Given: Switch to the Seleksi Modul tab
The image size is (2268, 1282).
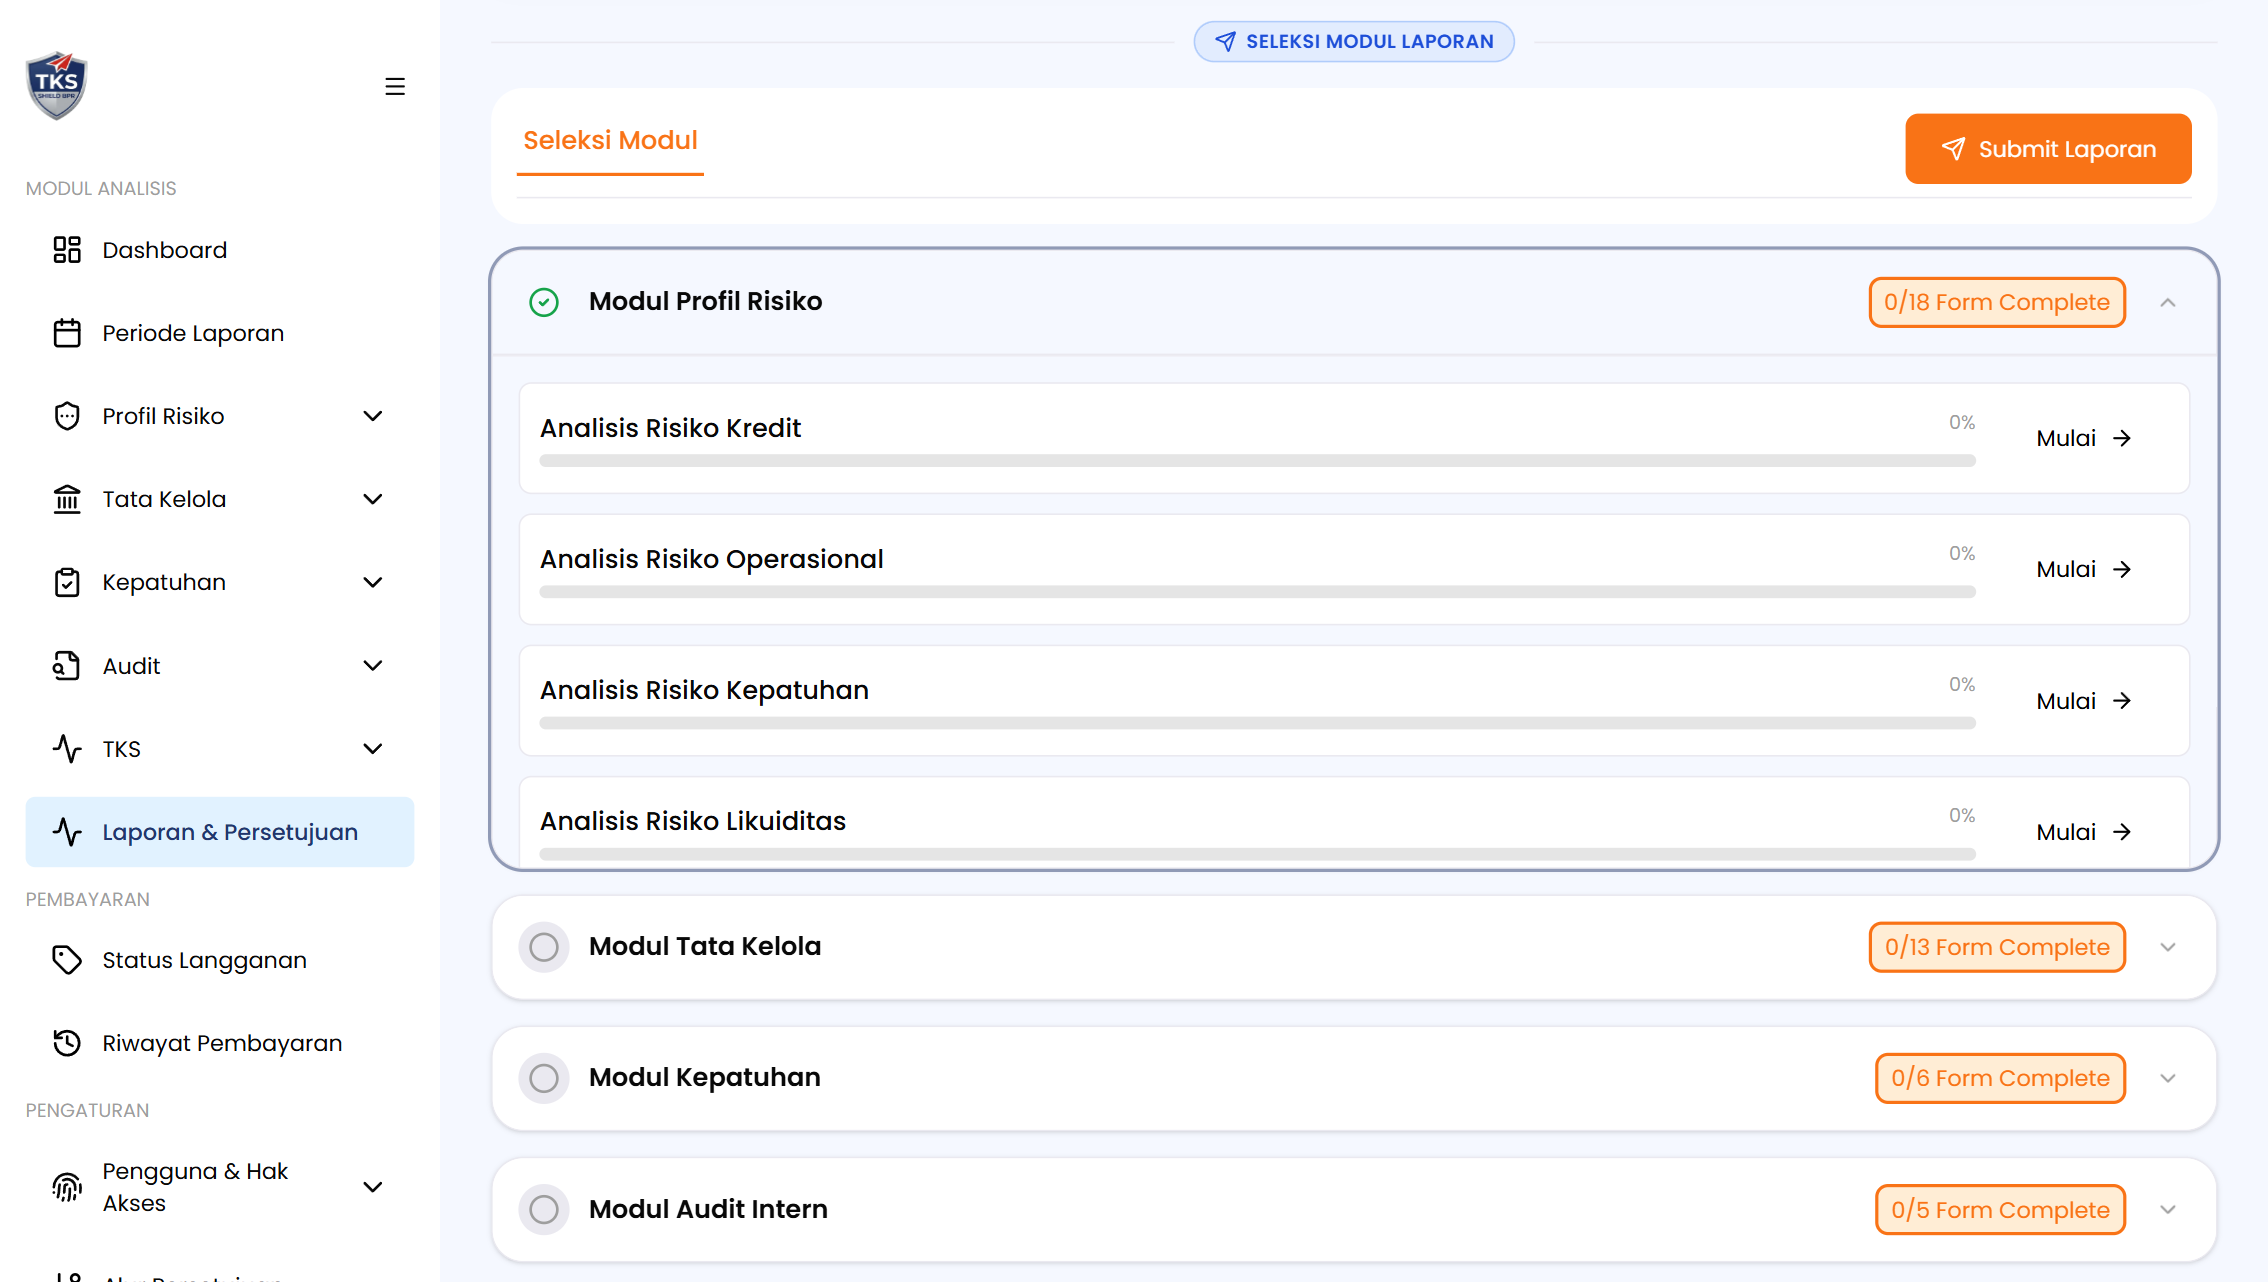Looking at the screenshot, I should pos(610,141).
